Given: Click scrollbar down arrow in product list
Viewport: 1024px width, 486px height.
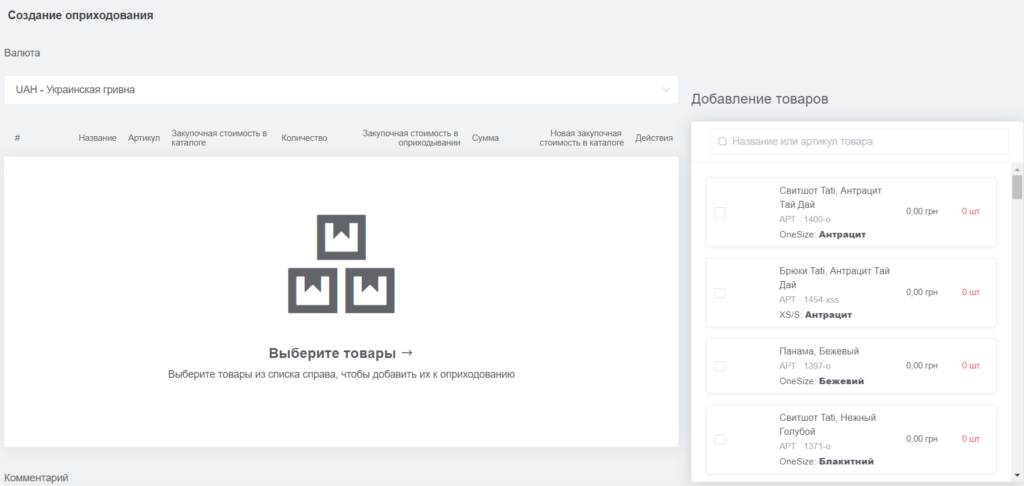Looking at the screenshot, I should [x=1017, y=475].
